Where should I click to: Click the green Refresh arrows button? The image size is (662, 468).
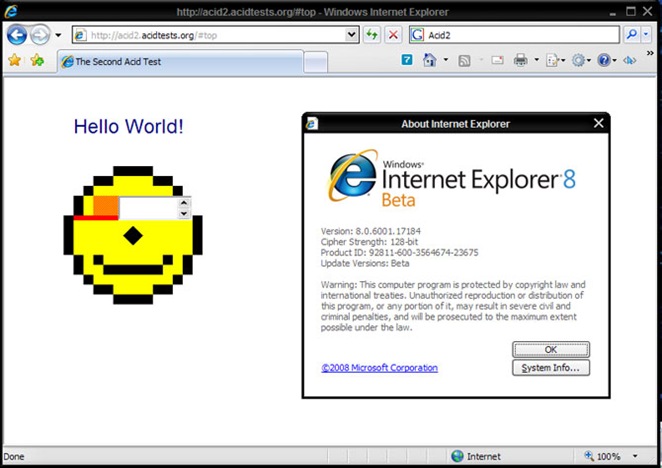[372, 35]
